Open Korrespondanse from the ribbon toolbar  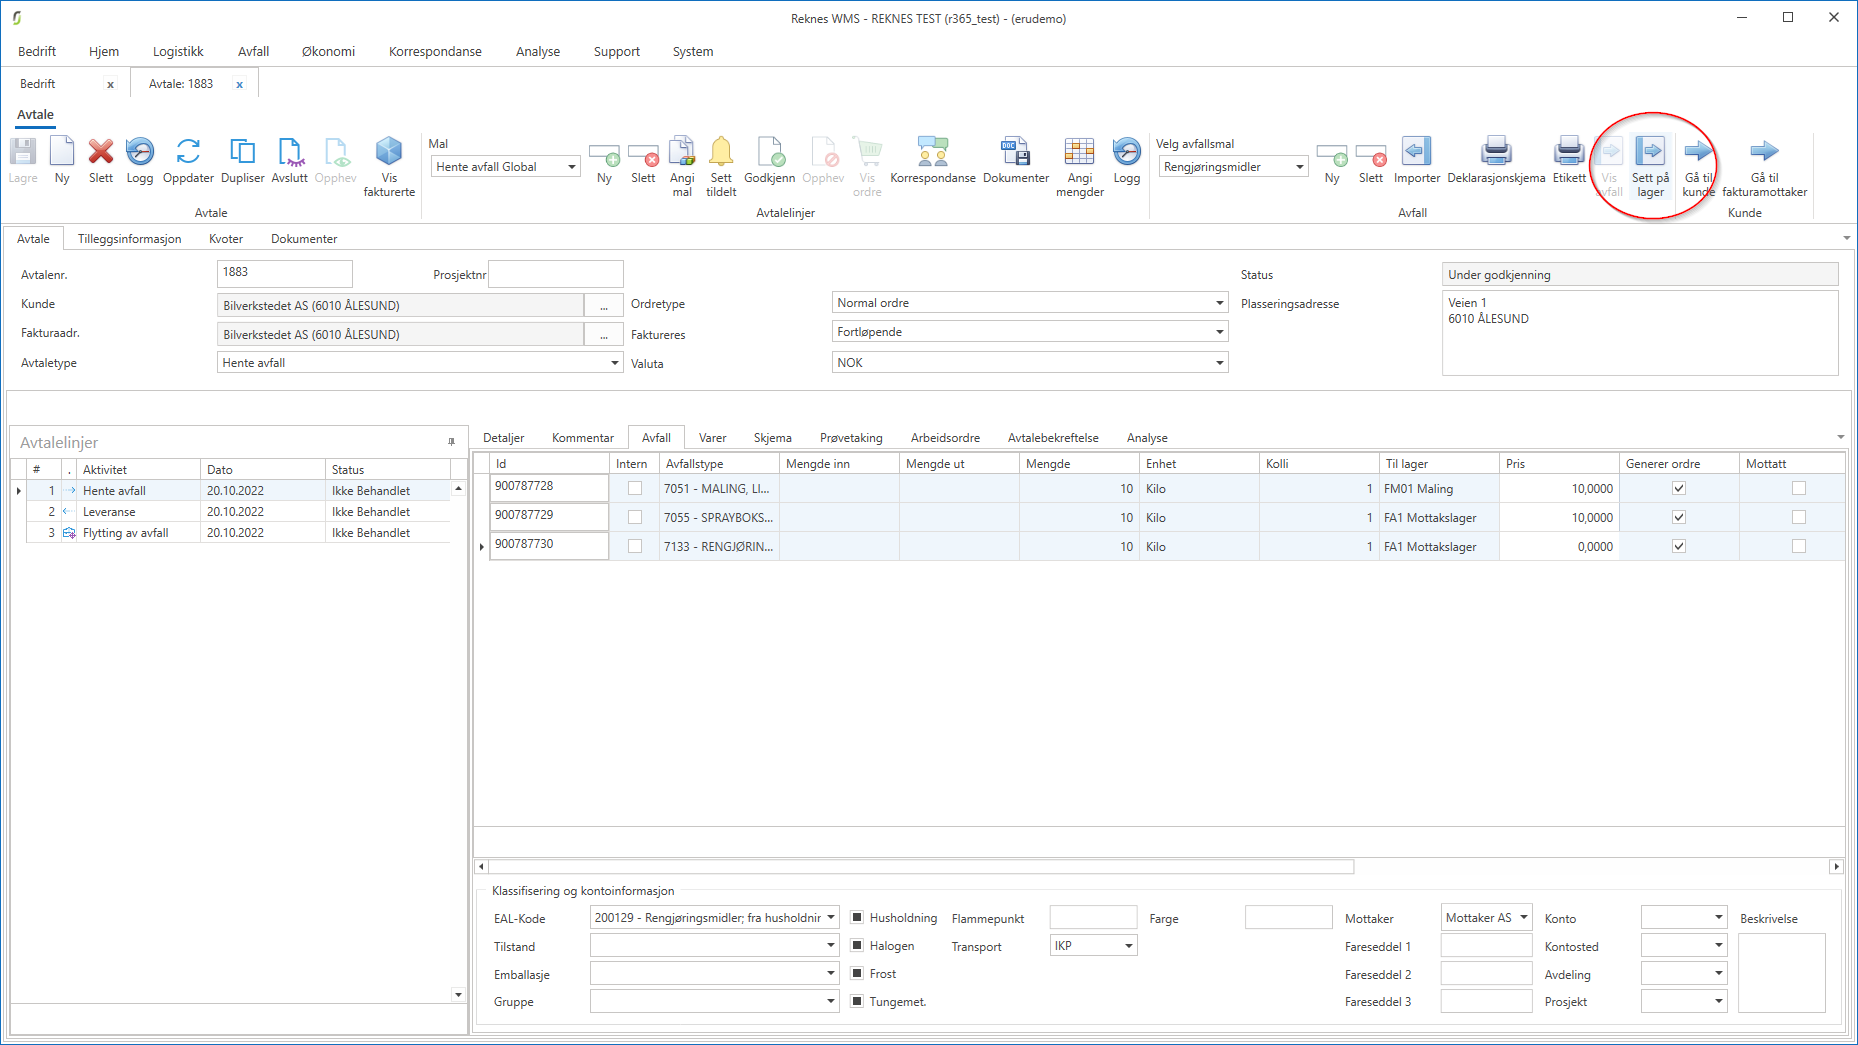(x=933, y=161)
